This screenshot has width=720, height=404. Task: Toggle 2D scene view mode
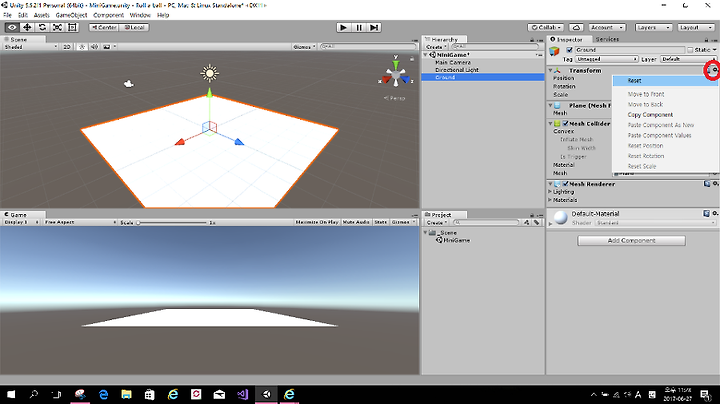point(67,47)
